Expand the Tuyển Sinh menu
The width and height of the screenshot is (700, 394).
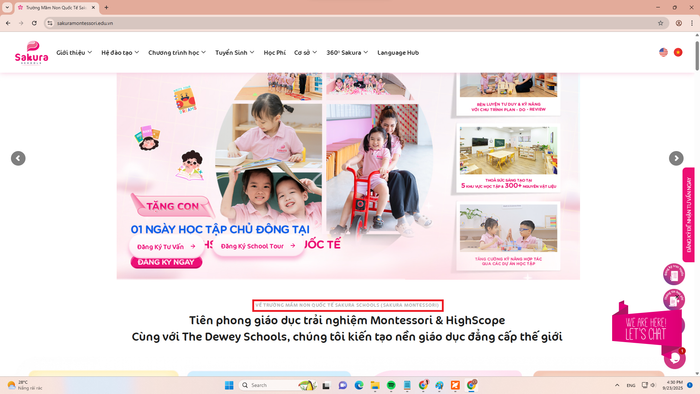[x=235, y=53]
